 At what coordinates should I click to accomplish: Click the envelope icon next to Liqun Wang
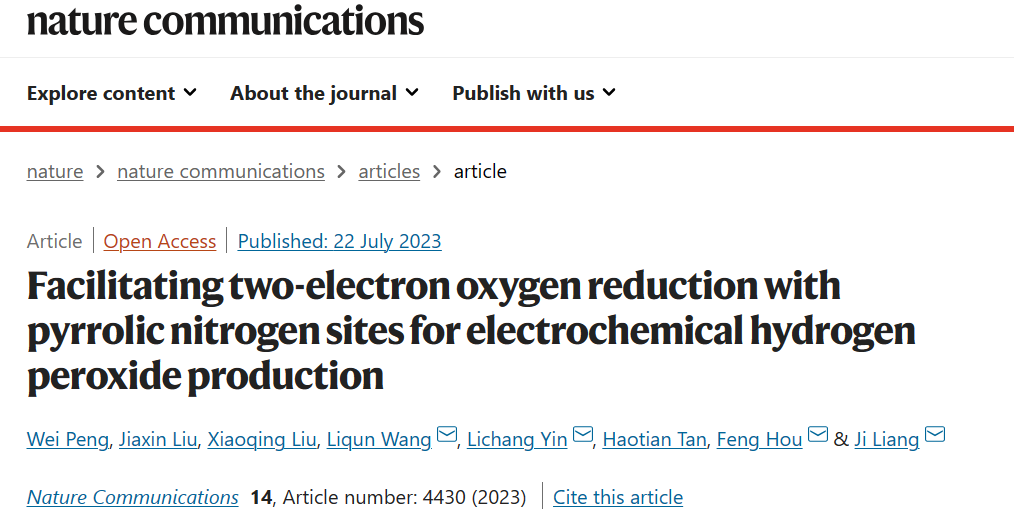[447, 434]
